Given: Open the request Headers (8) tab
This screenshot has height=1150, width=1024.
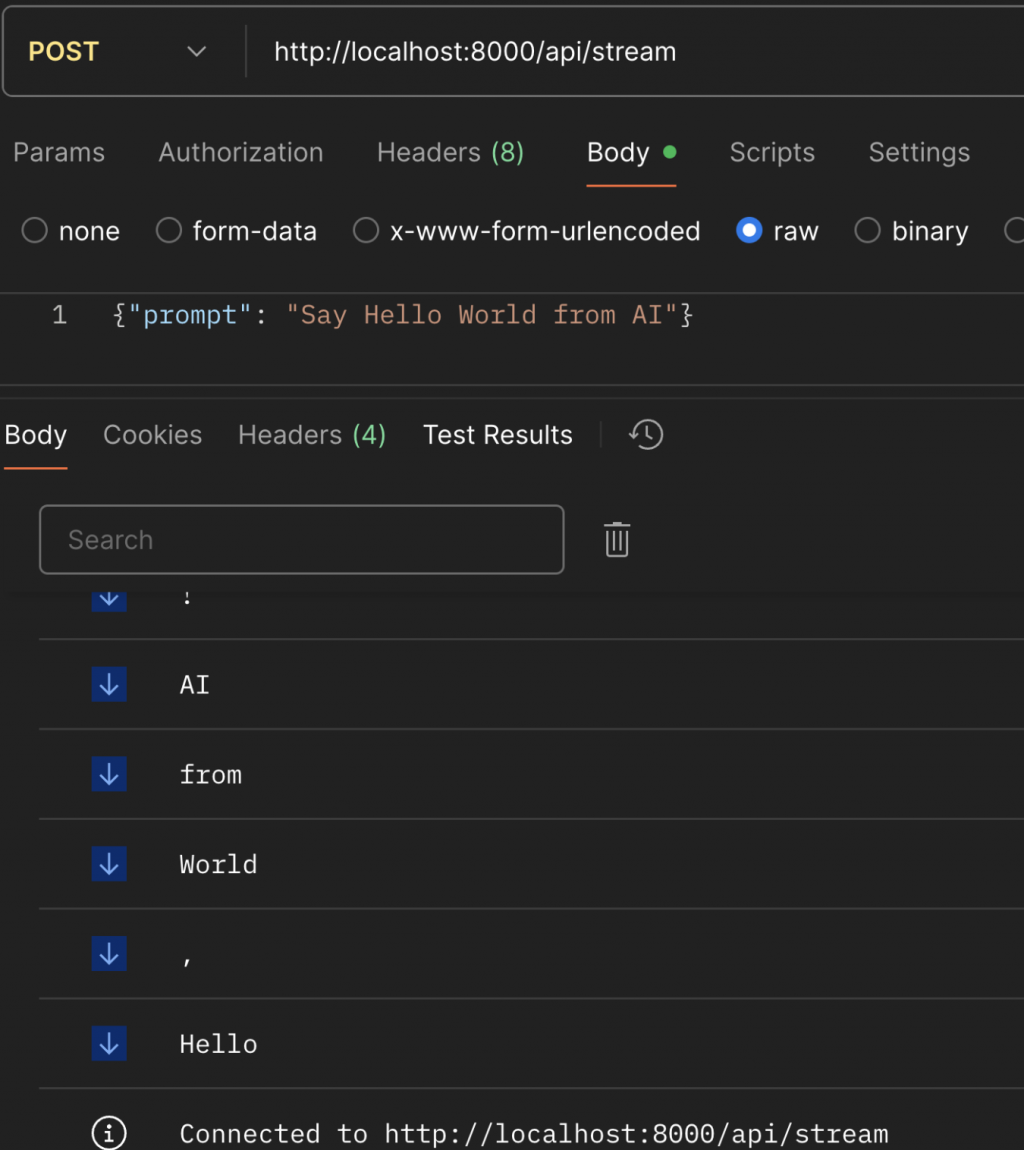Looking at the screenshot, I should [x=450, y=152].
